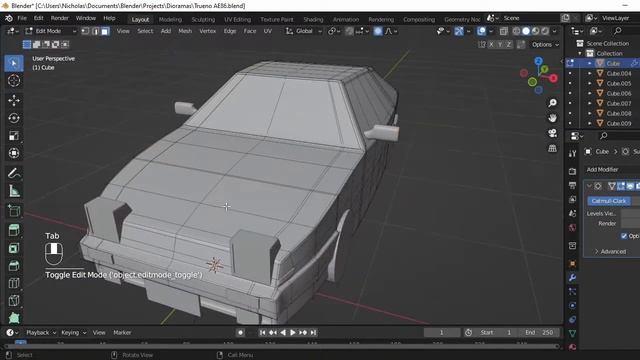Enable vertex select mode
Screen dimensions: 640x360
pos(85,31)
